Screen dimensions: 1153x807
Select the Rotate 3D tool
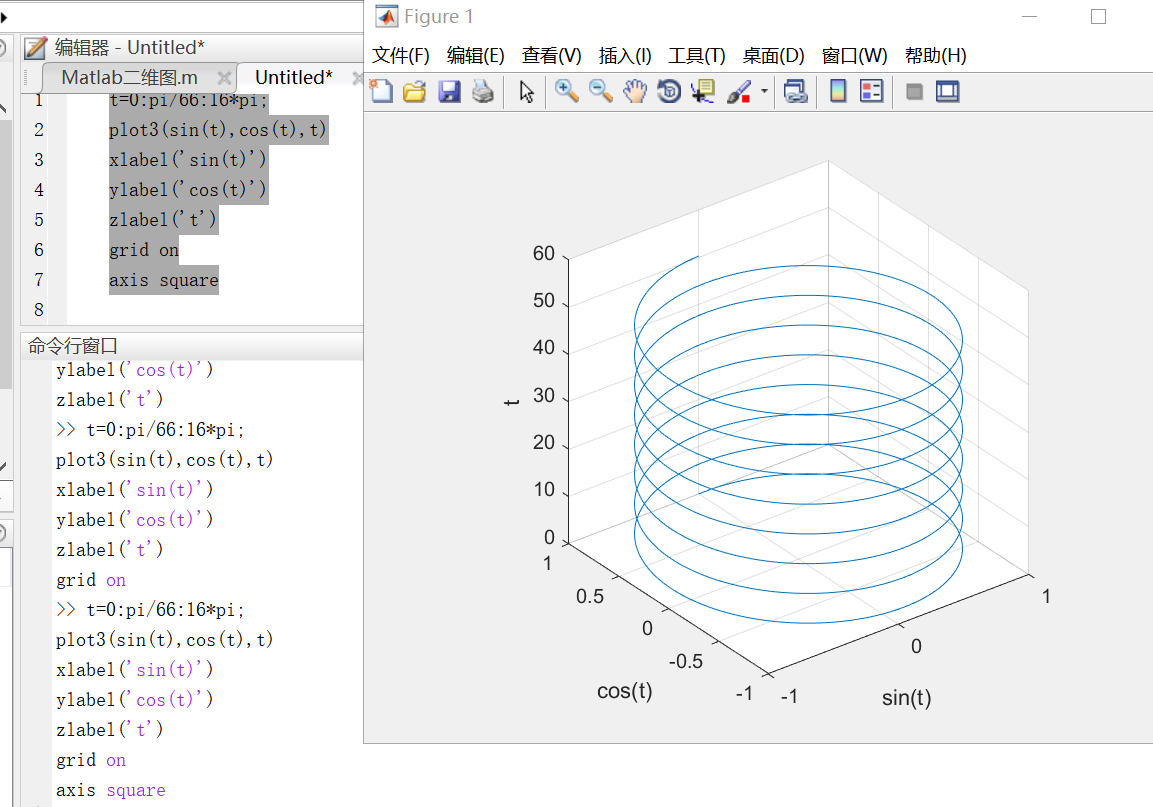668,91
